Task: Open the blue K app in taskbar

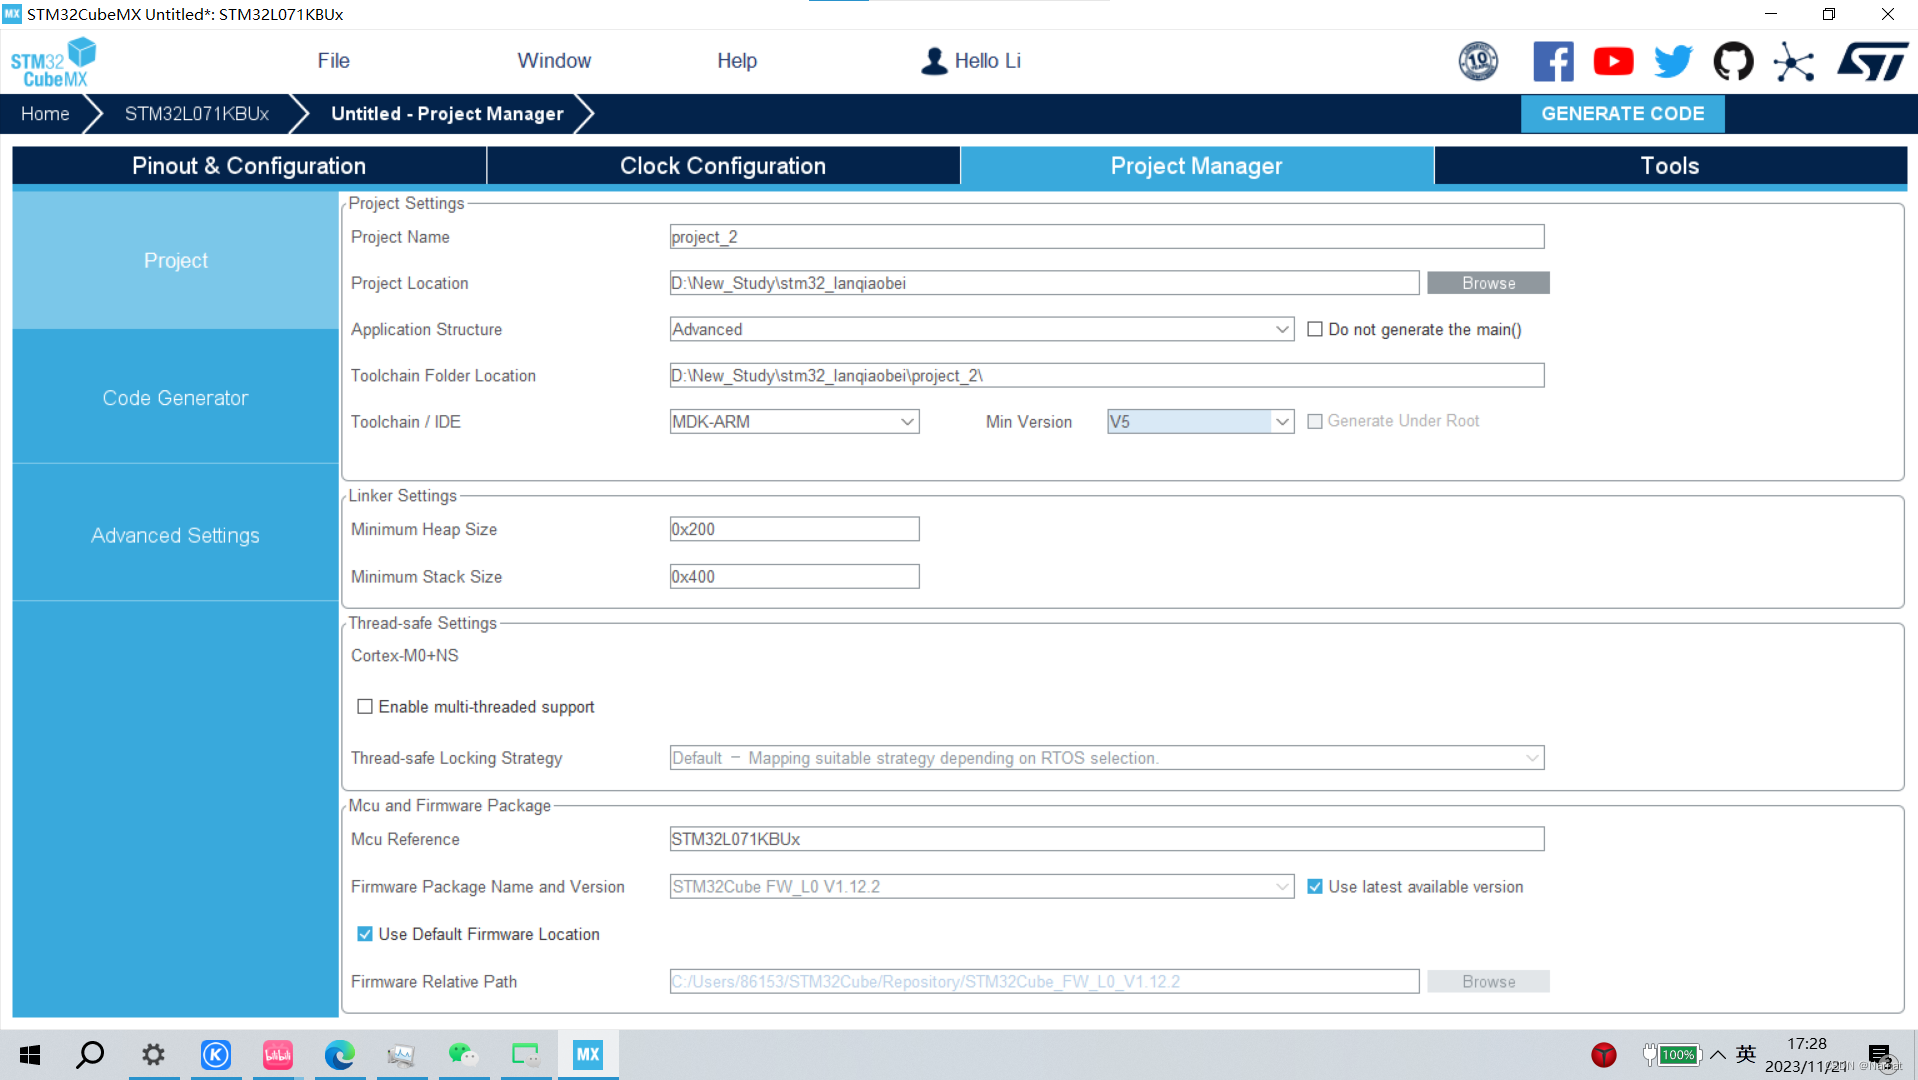Action: 216,1055
